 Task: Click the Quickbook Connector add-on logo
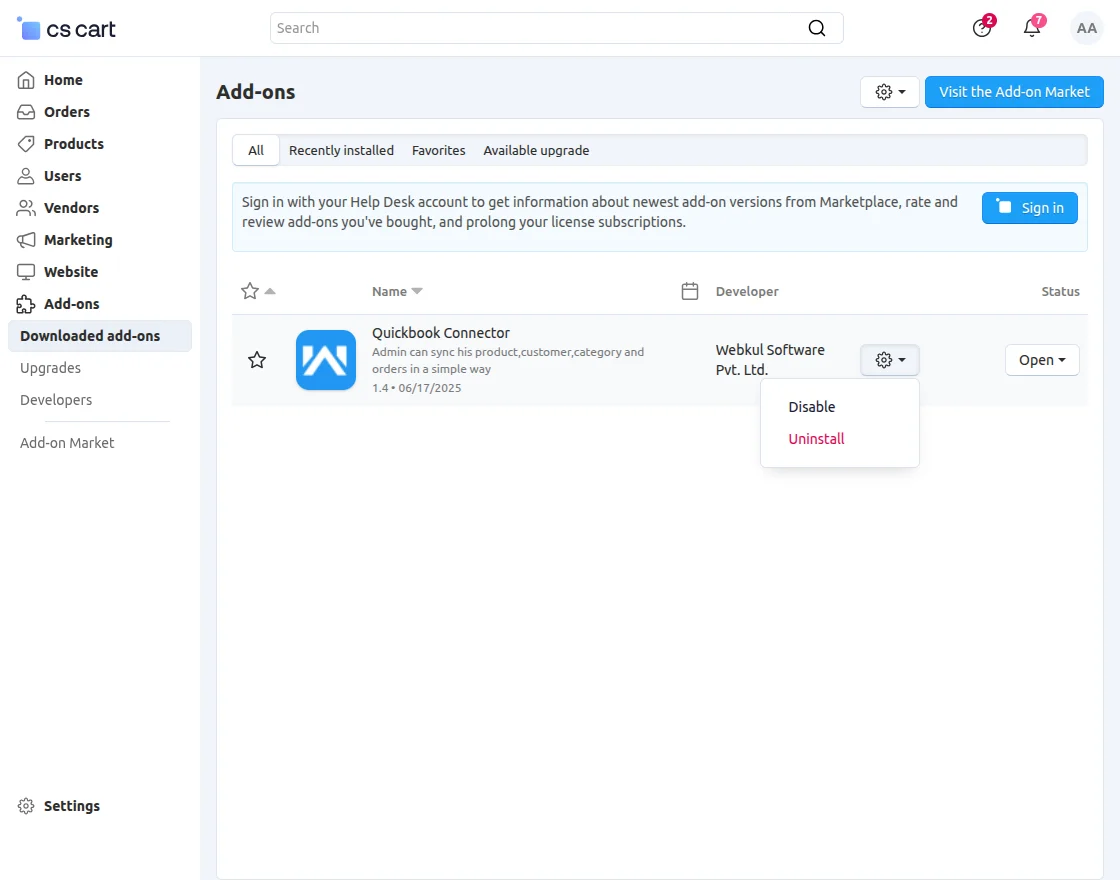click(326, 360)
